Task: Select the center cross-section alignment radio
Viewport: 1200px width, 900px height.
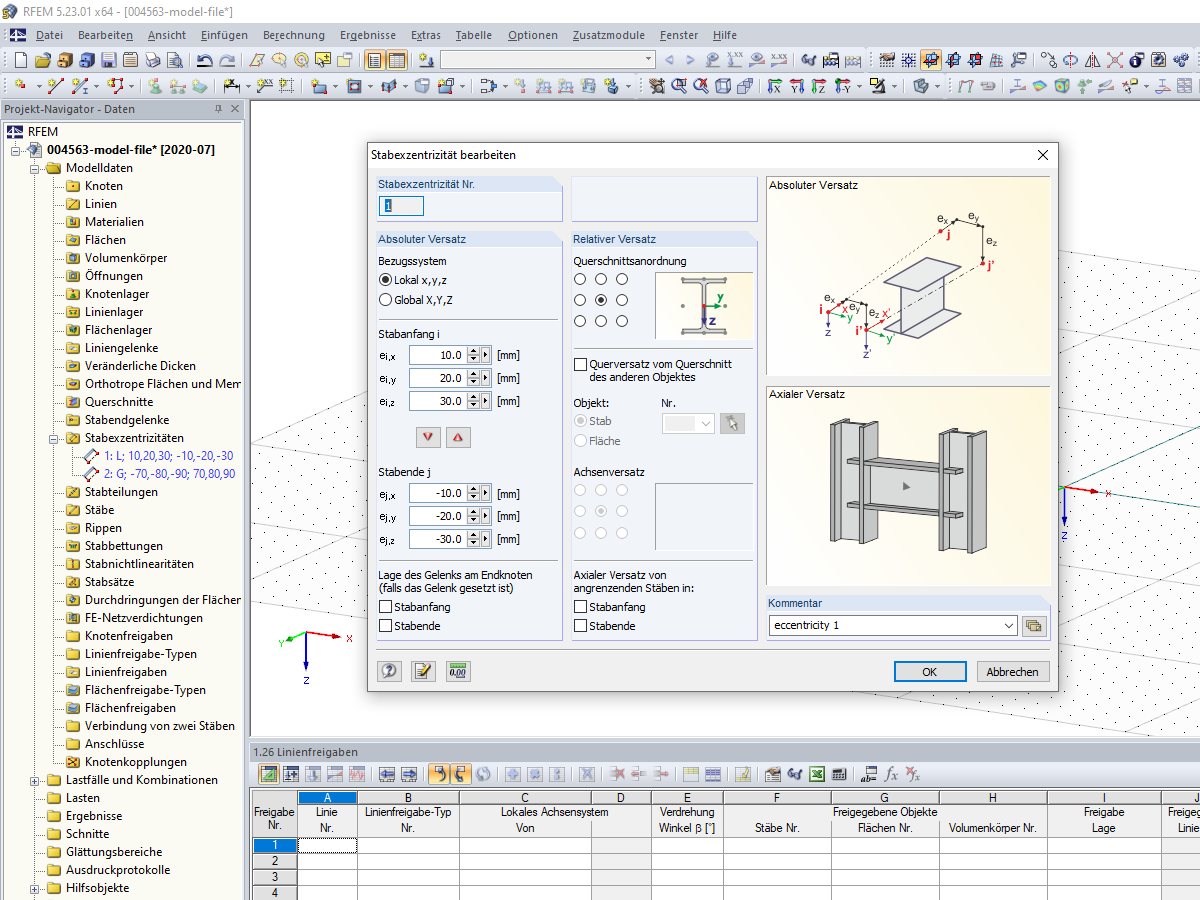Action: [601, 300]
